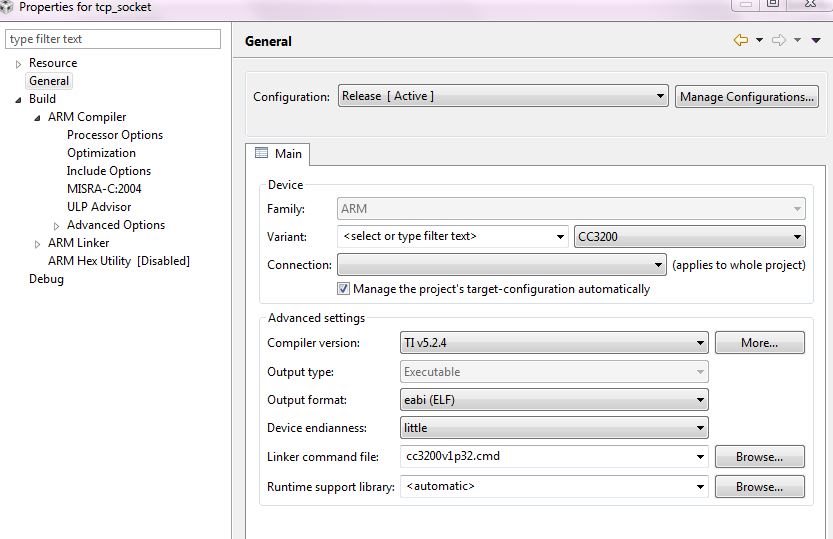Open the view menu triangle icon
This screenshot has height=539, width=833.
(816, 40)
